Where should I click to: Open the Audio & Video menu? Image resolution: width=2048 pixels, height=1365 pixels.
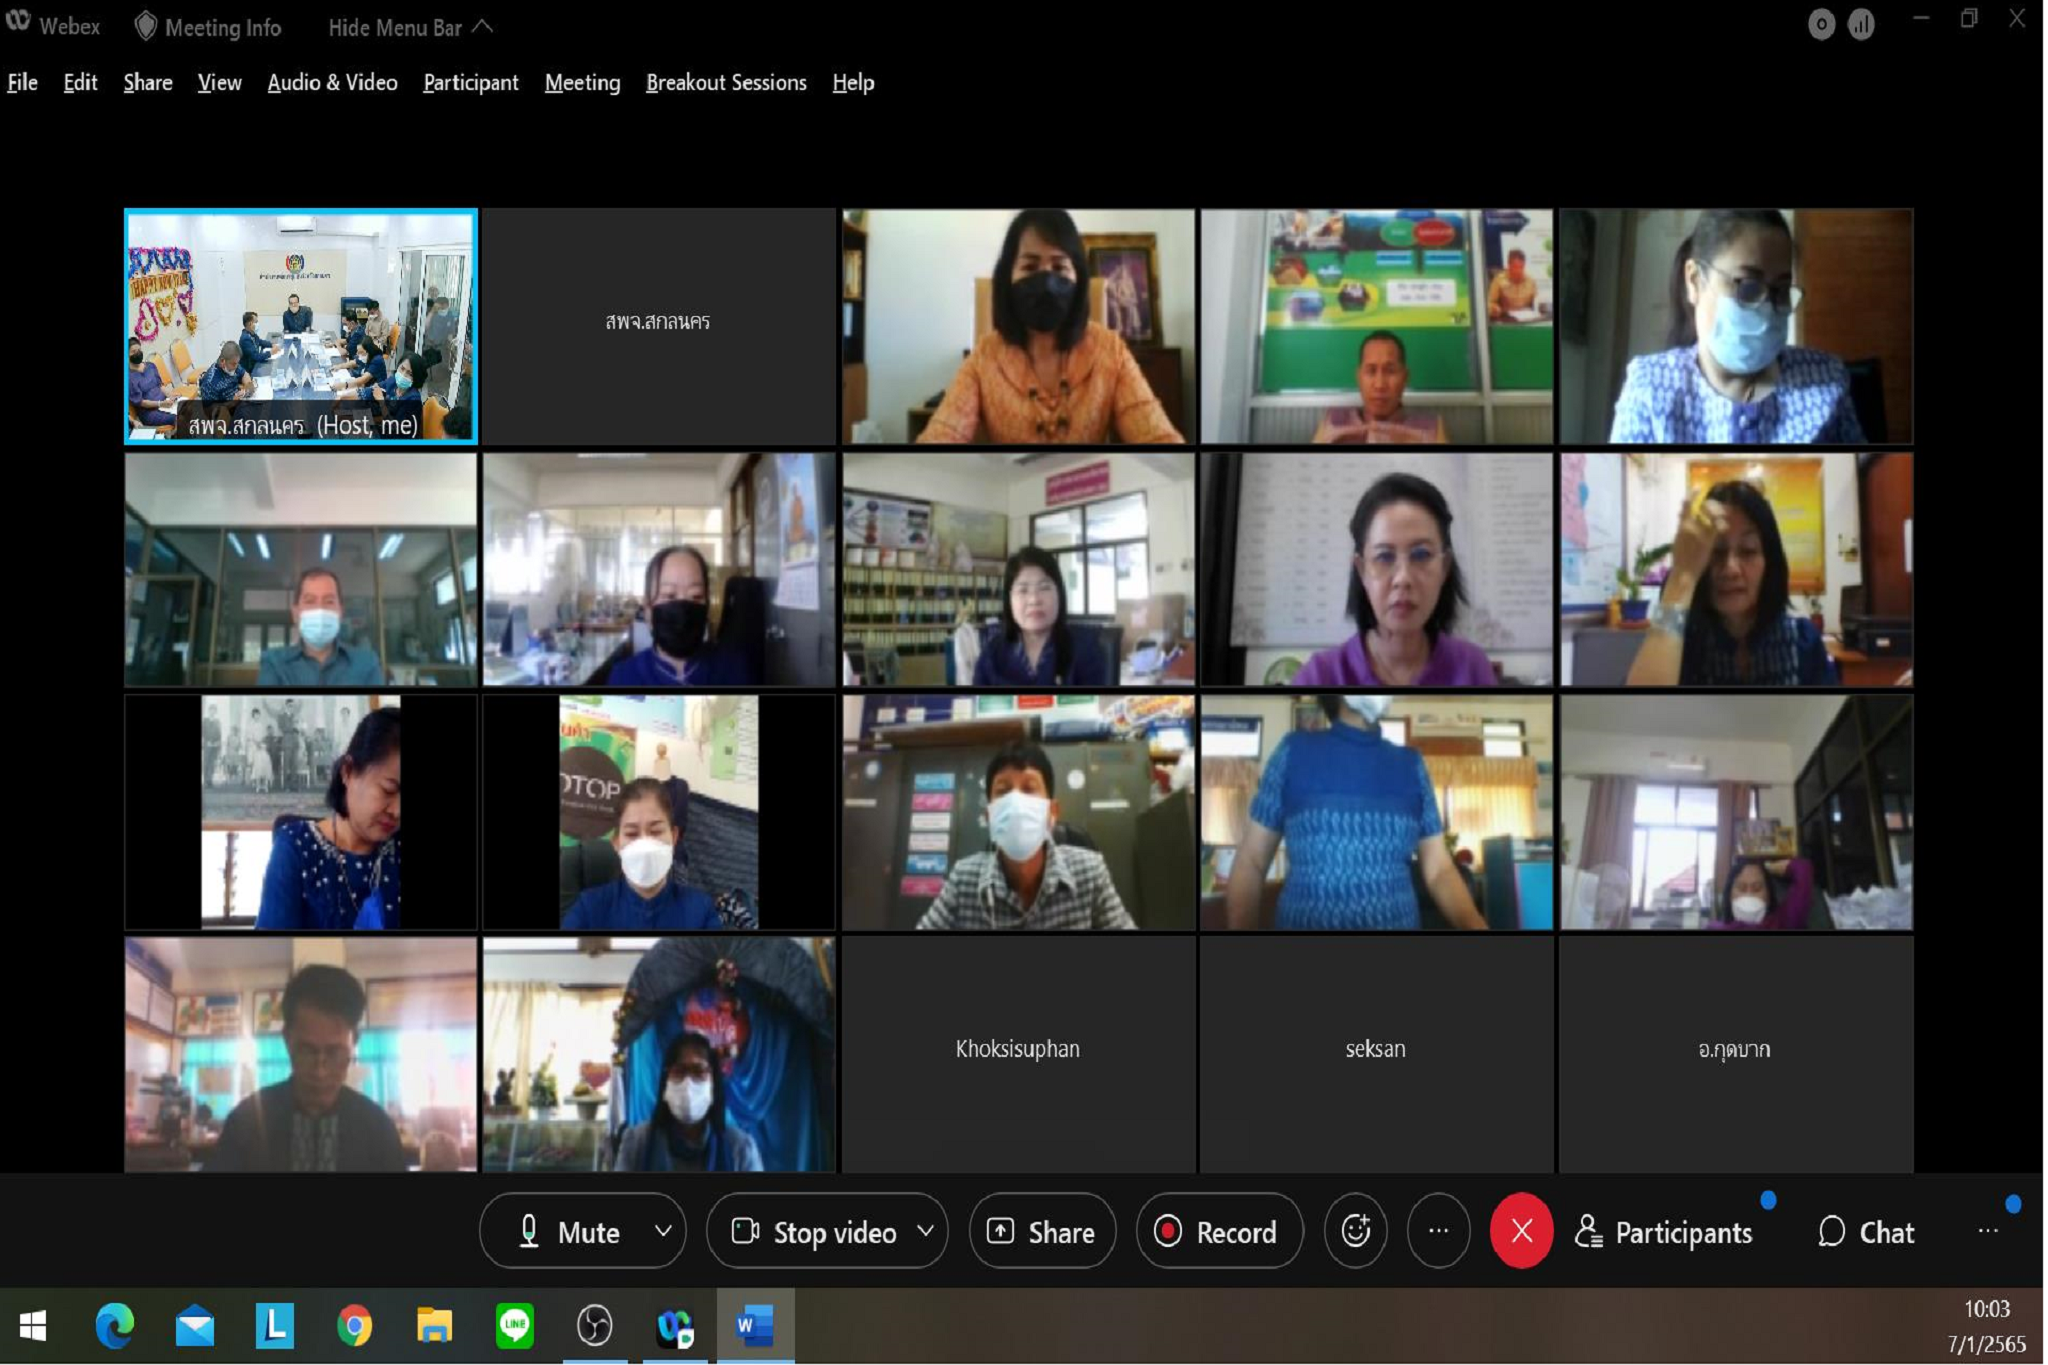(332, 82)
